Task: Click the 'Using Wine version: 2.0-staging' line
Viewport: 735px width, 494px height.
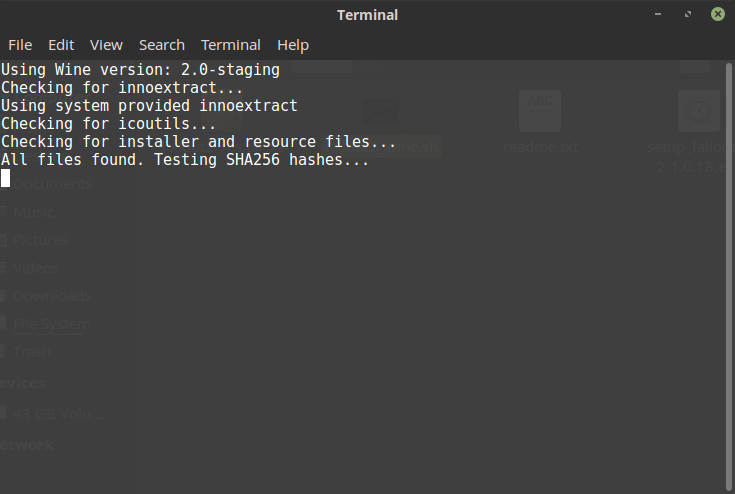Action: (140, 70)
